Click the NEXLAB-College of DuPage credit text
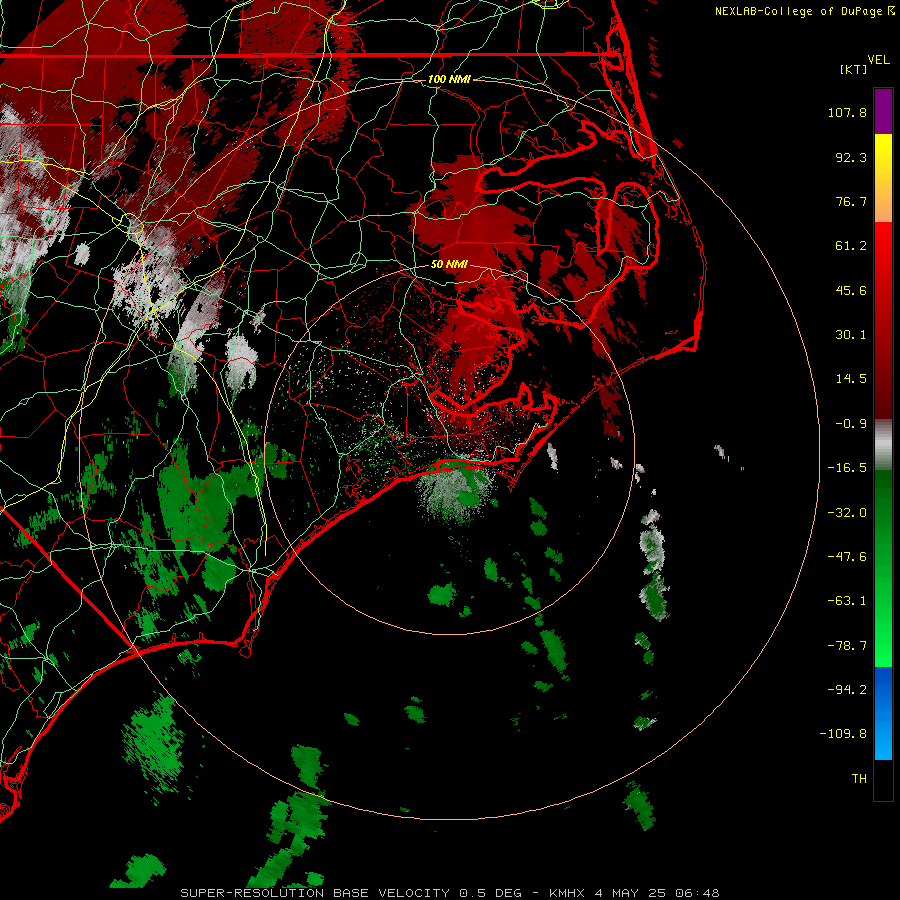The height and width of the screenshot is (900, 900). (804, 11)
